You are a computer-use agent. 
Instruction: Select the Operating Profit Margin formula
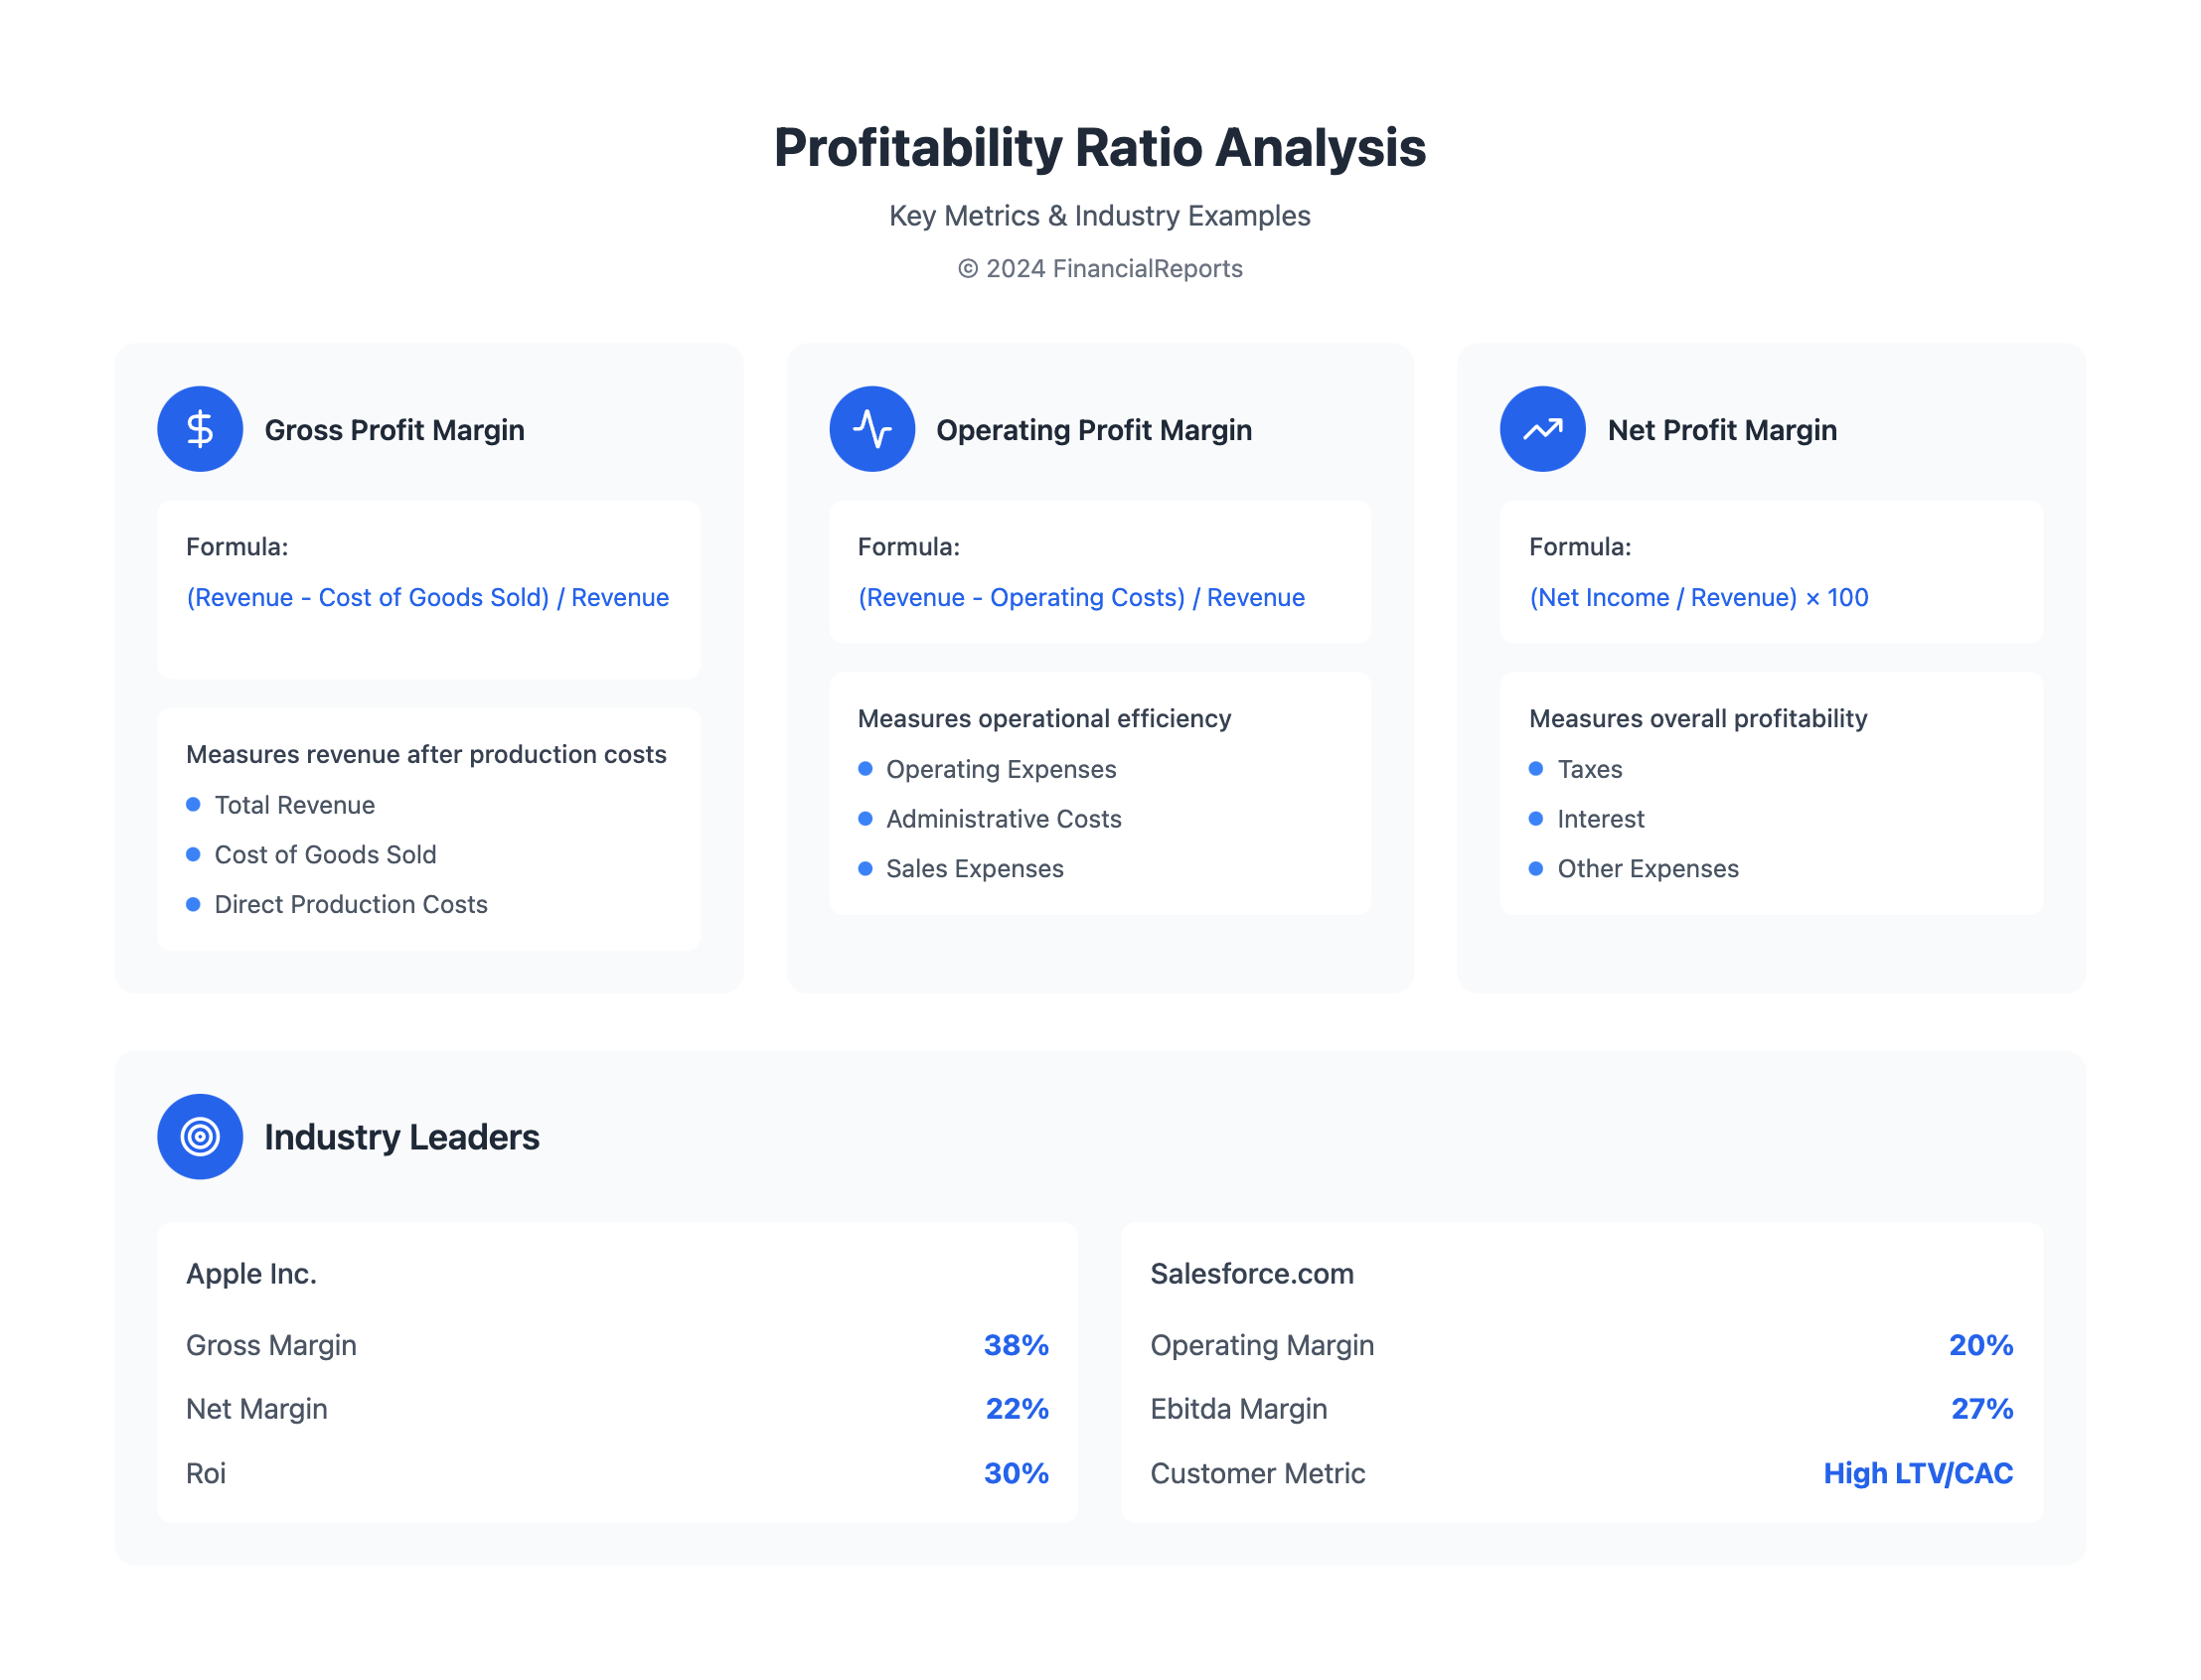click(x=1081, y=597)
